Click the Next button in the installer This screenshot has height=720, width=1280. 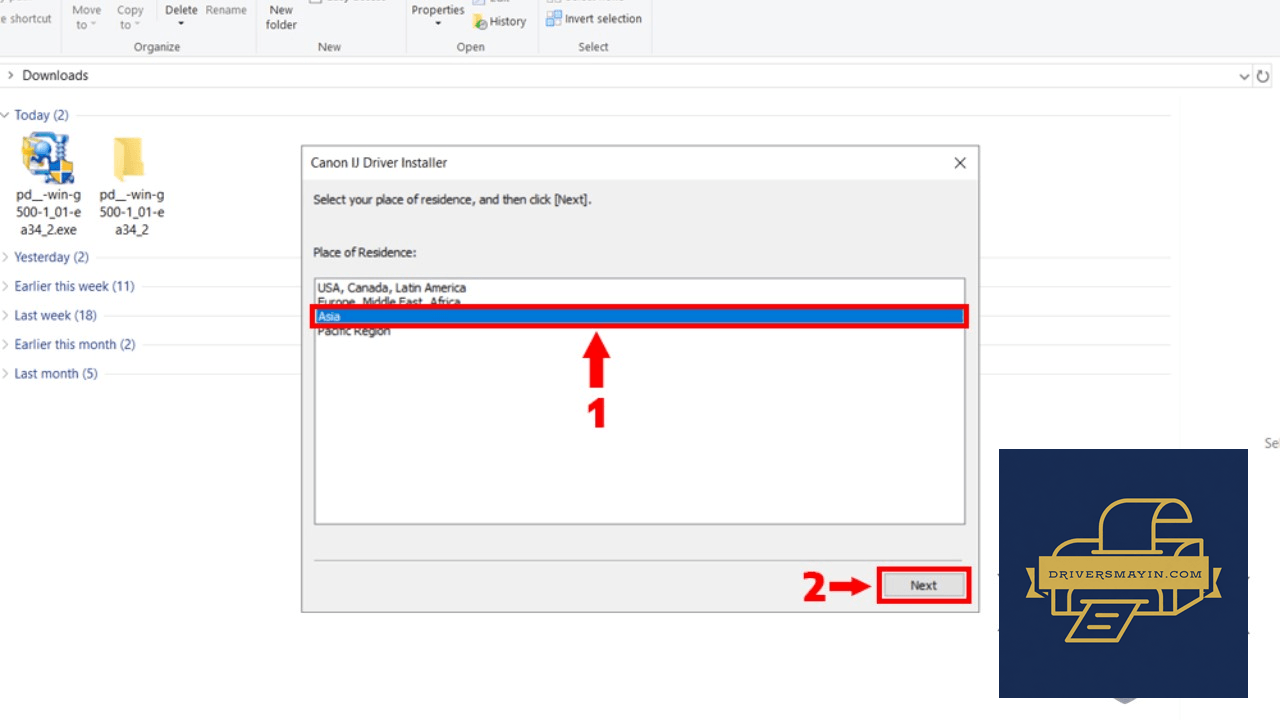tap(924, 586)
